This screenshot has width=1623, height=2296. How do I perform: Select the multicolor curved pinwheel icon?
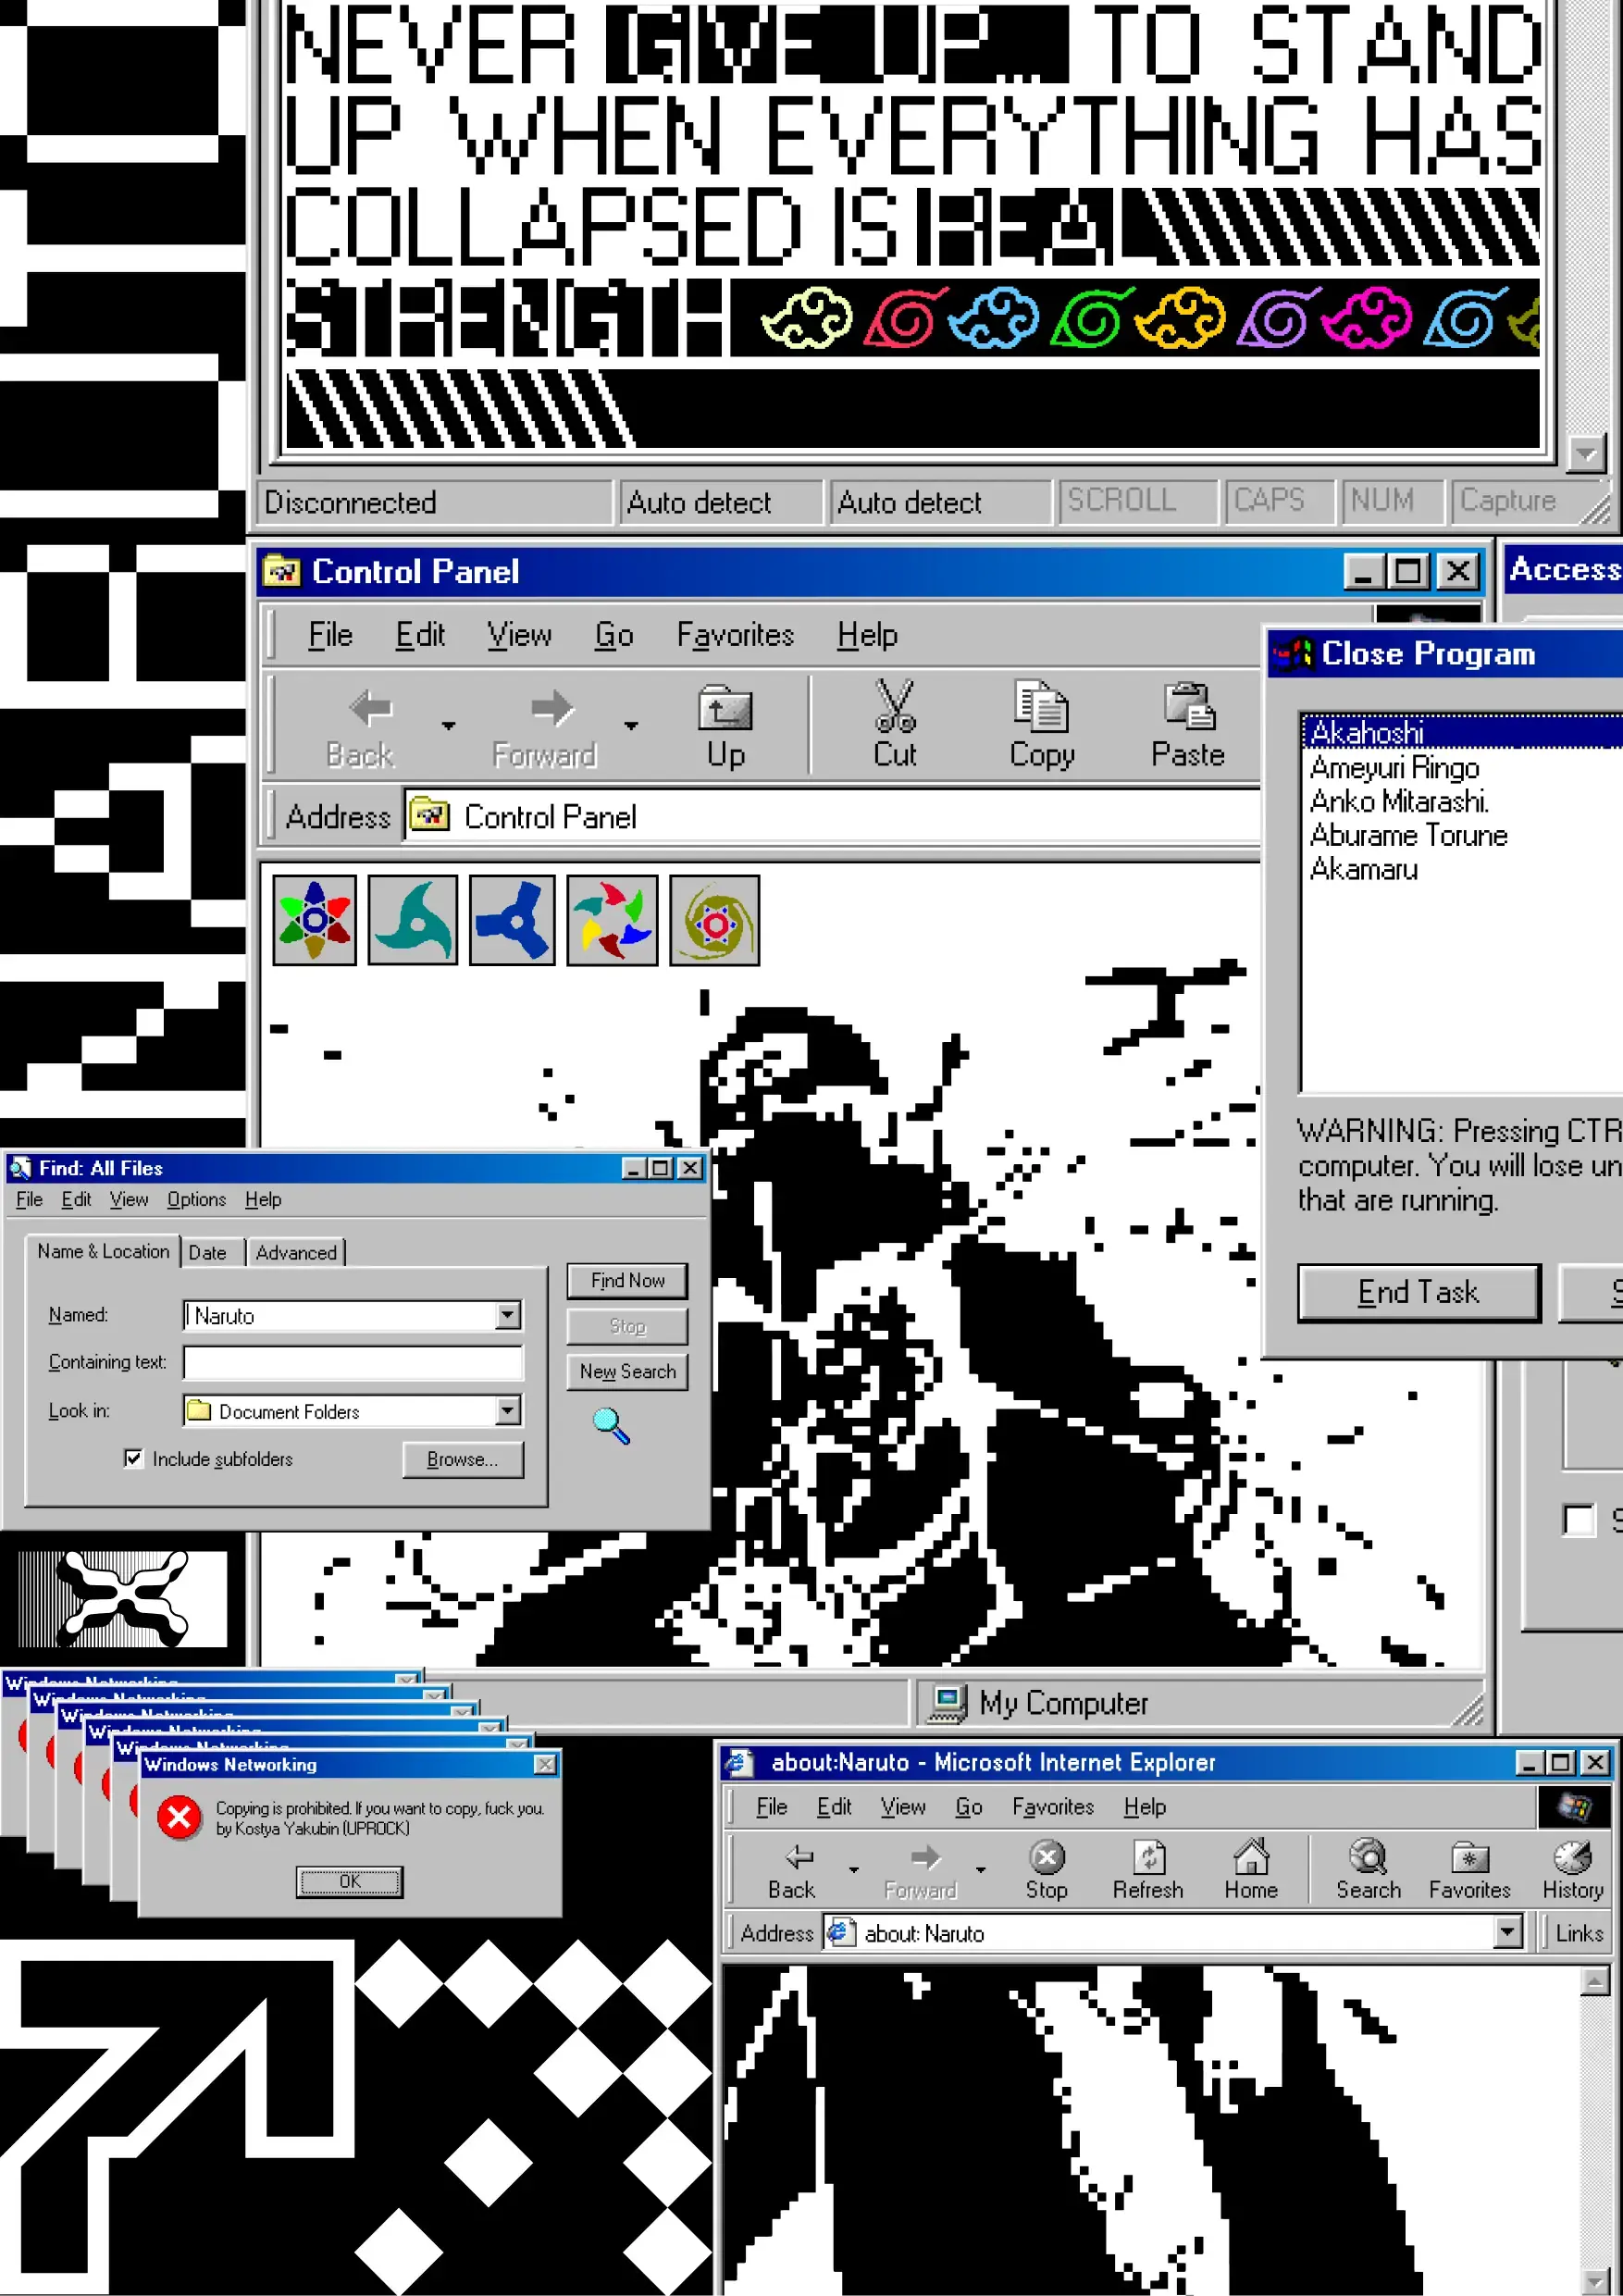tap(612, 920)
